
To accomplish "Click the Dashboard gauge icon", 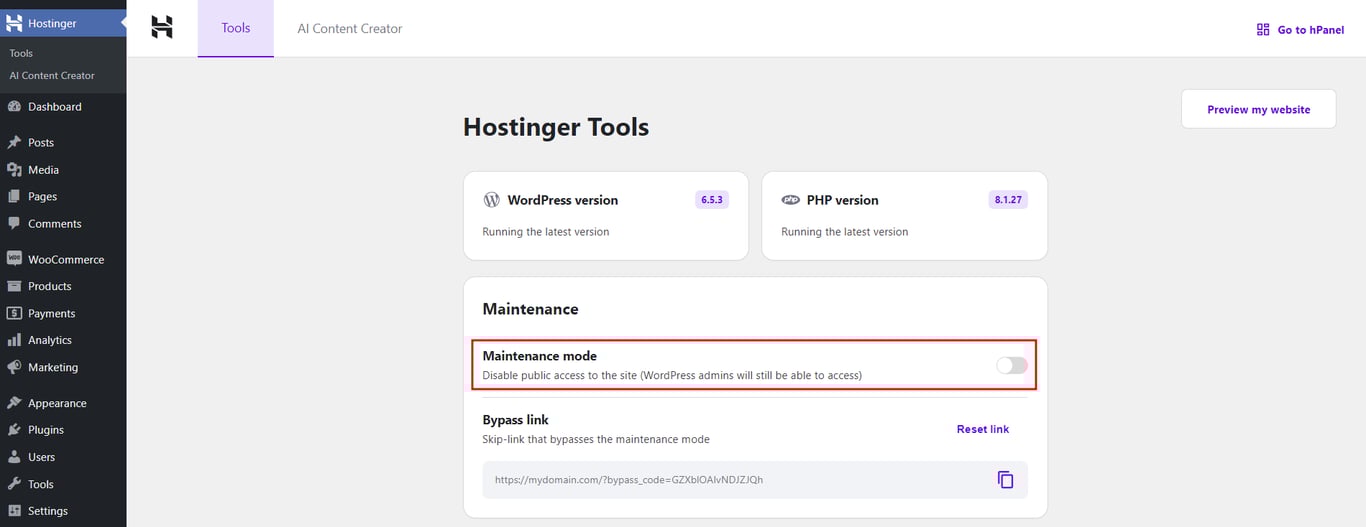I will pyautogui.click(x=14, y=106).
